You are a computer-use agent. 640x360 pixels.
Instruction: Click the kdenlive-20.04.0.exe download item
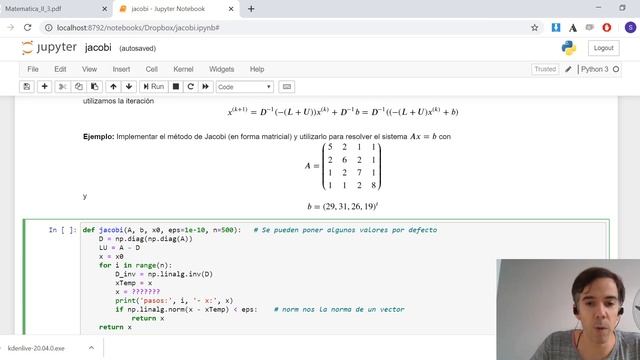pyautogui.click(x=36, y=348)
